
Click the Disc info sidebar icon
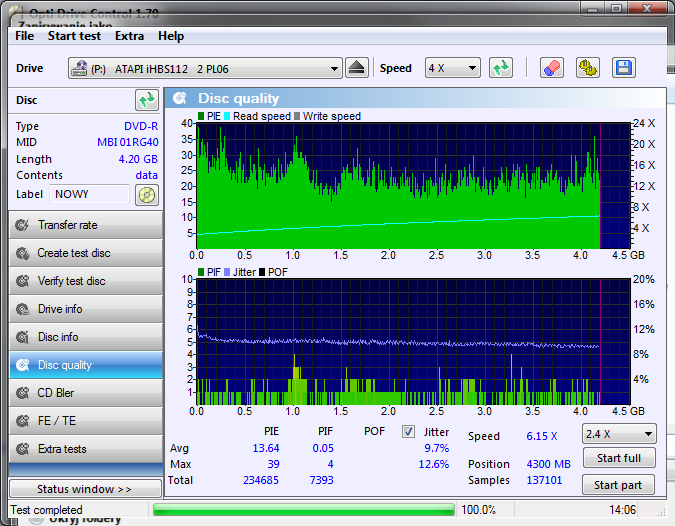click(x=22, y=337)
